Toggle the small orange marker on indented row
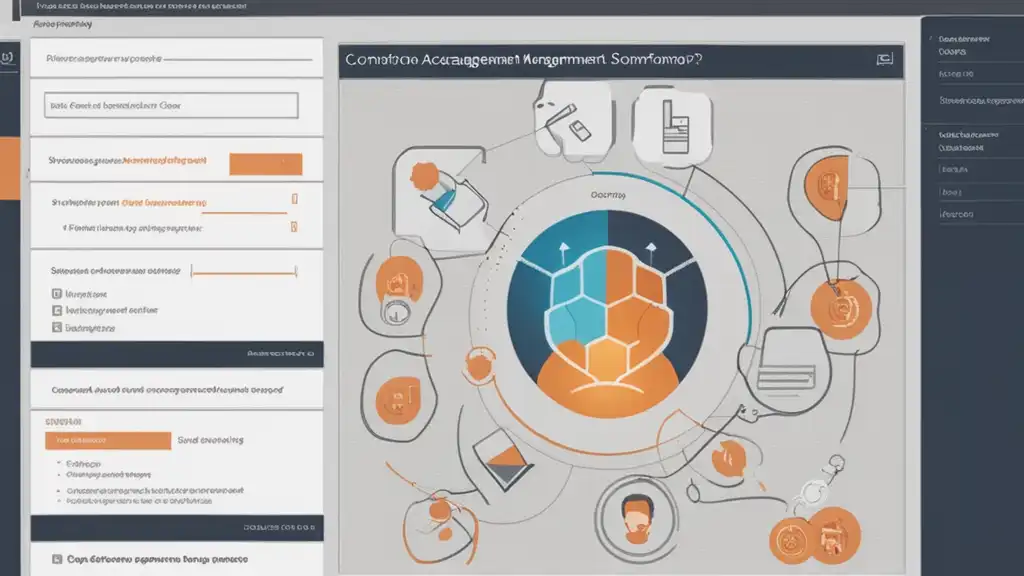The height and width of the screenshot is (576, 1024). click(294, 227)
